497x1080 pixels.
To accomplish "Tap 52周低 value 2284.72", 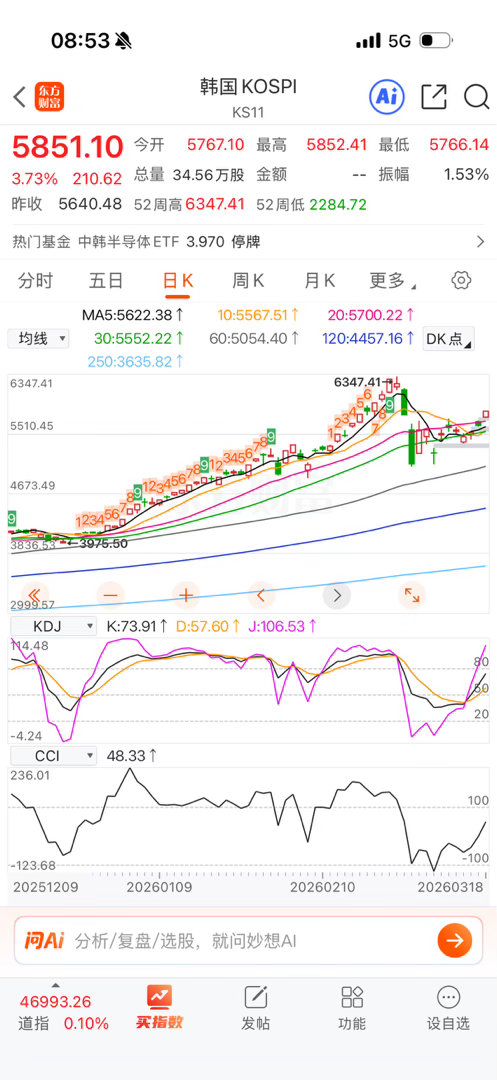I will (338, 205).
